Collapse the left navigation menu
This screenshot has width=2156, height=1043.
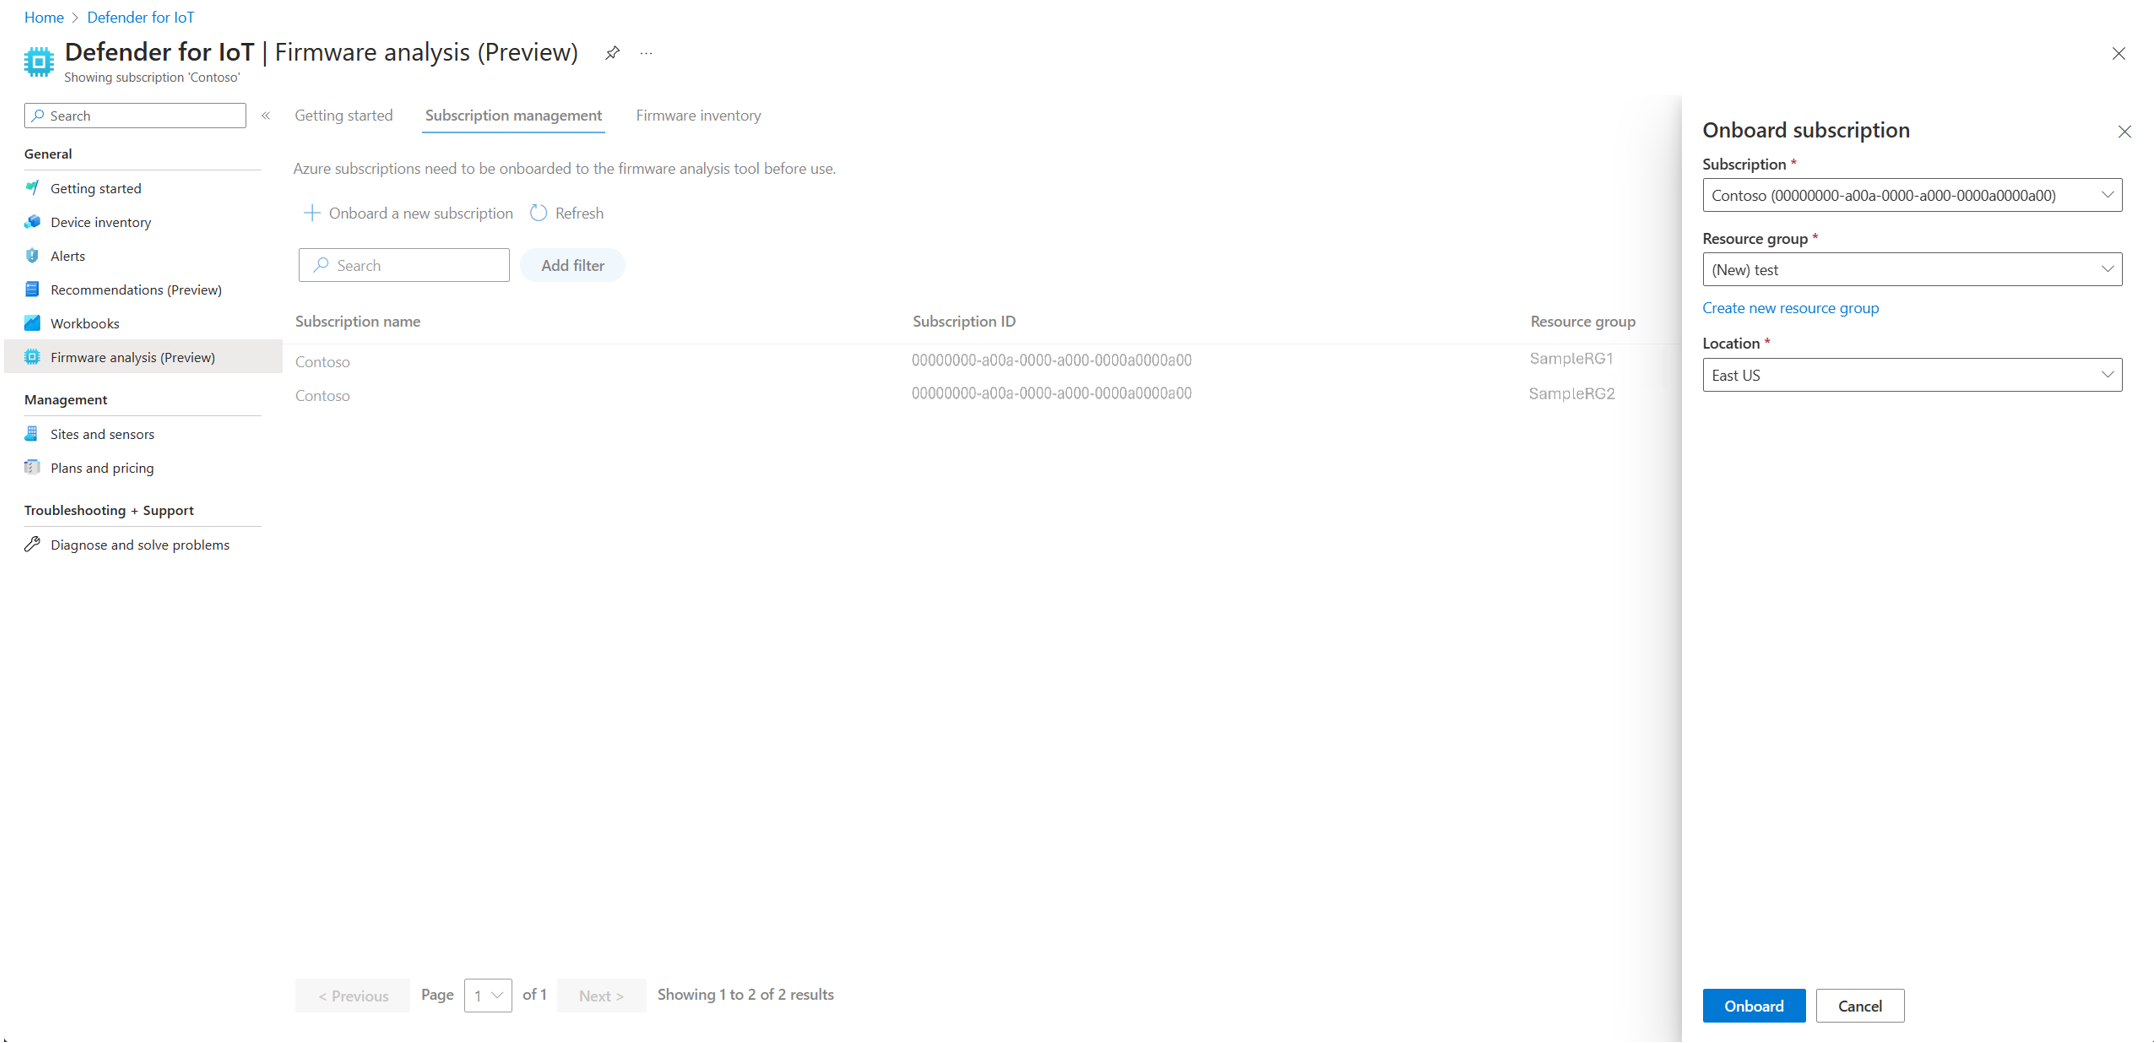coord(266,115)
